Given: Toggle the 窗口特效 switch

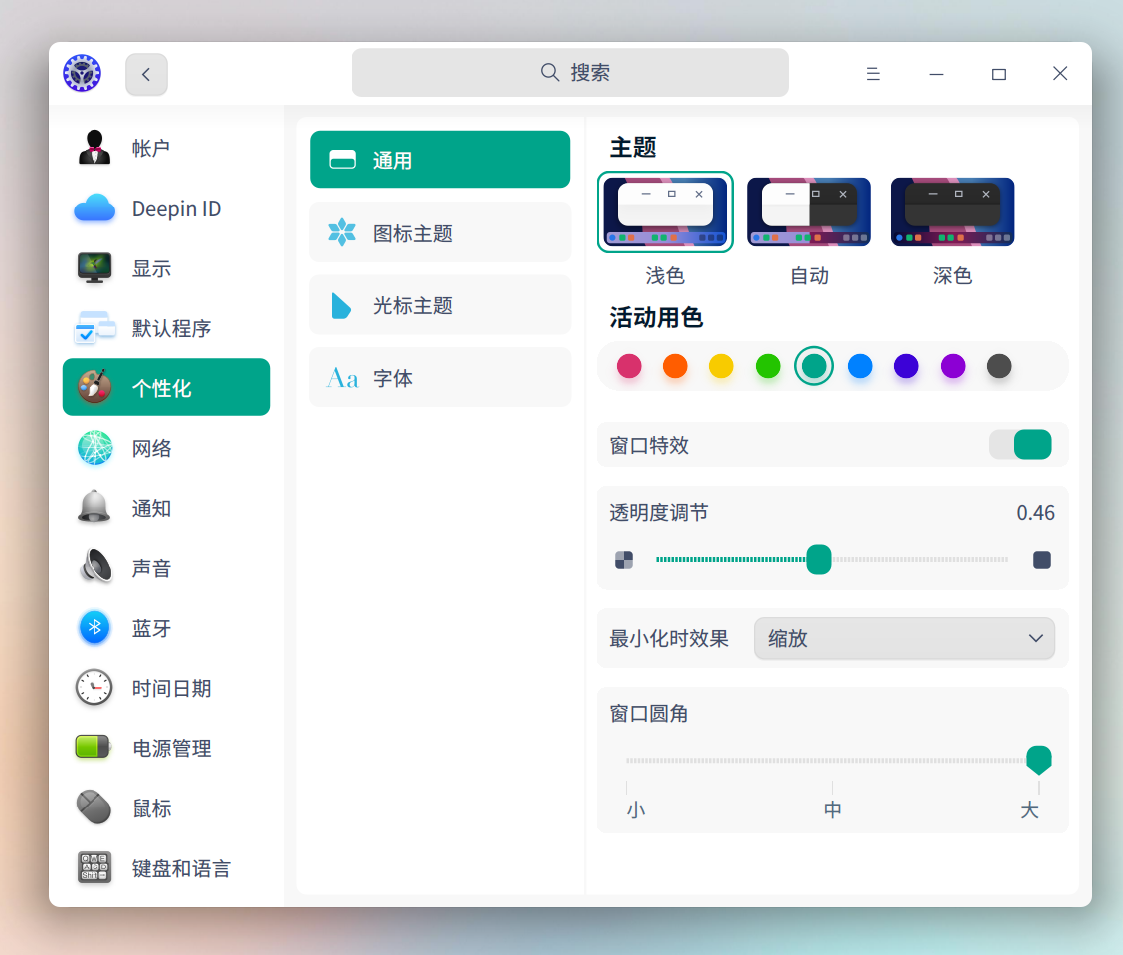Looking at the screenshot, I should (x=1021, y=445).
